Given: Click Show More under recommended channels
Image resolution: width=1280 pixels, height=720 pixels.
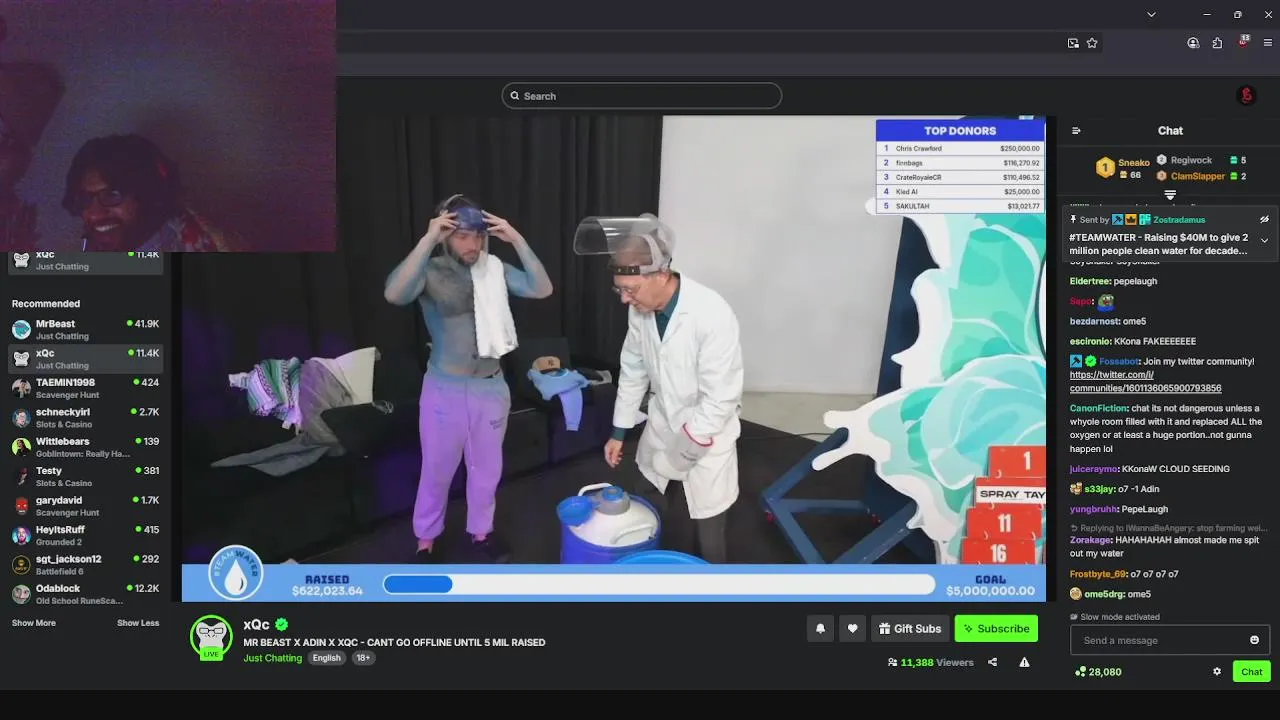Looking at the screenshot, I should click(x=34, y=623).
